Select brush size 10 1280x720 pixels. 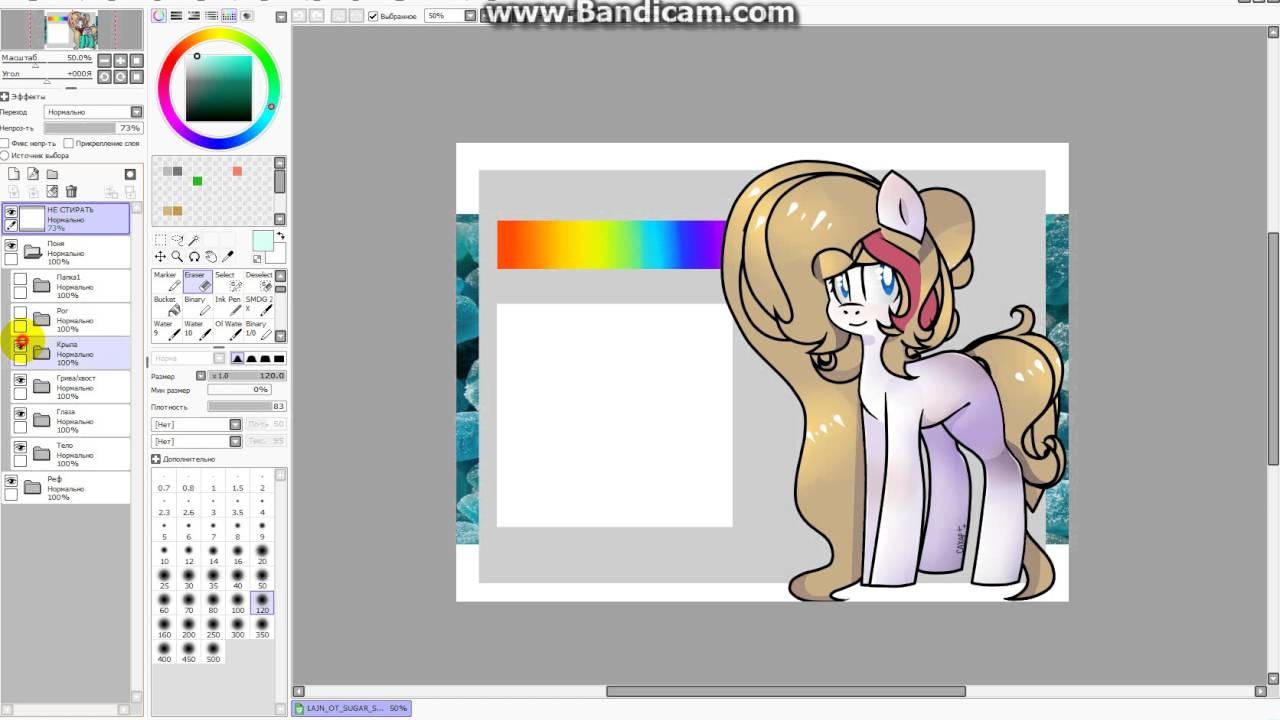(x=164, y=553)
